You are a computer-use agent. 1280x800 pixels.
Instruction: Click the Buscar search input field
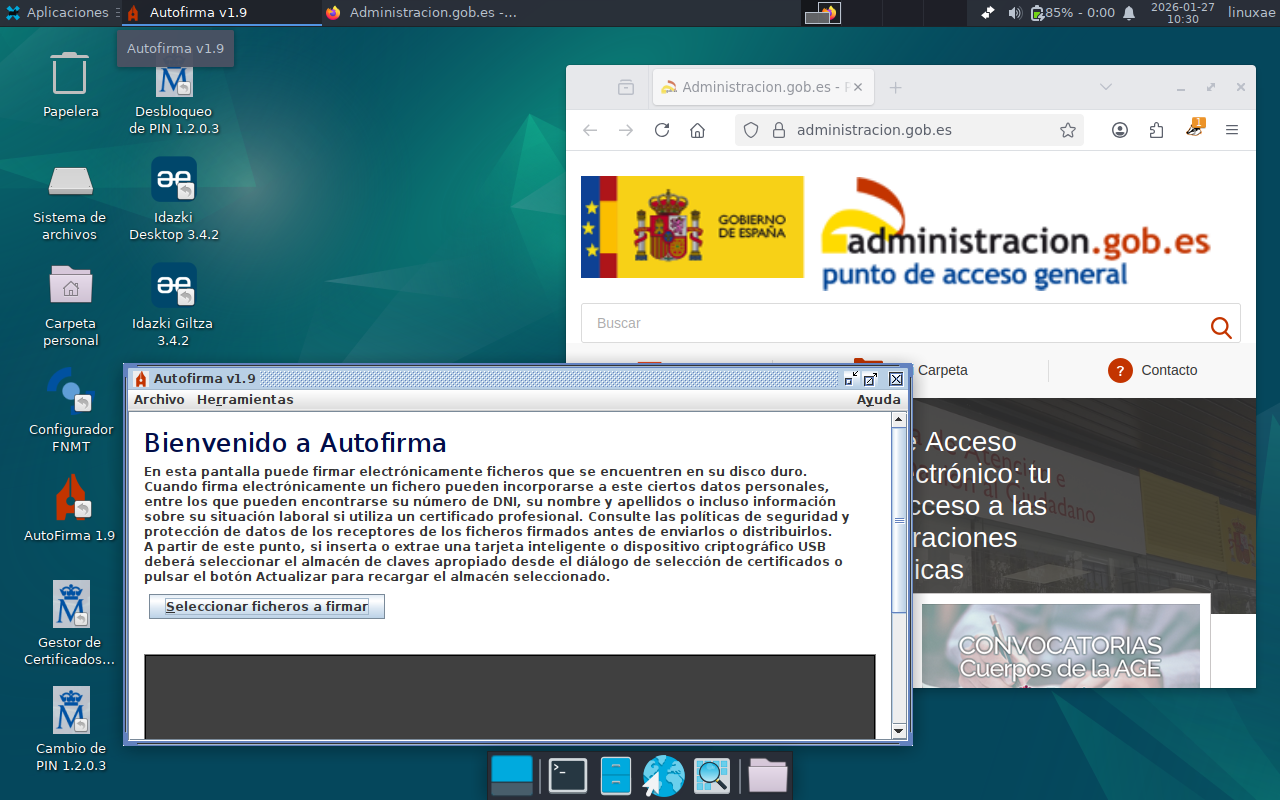[890, 323]
